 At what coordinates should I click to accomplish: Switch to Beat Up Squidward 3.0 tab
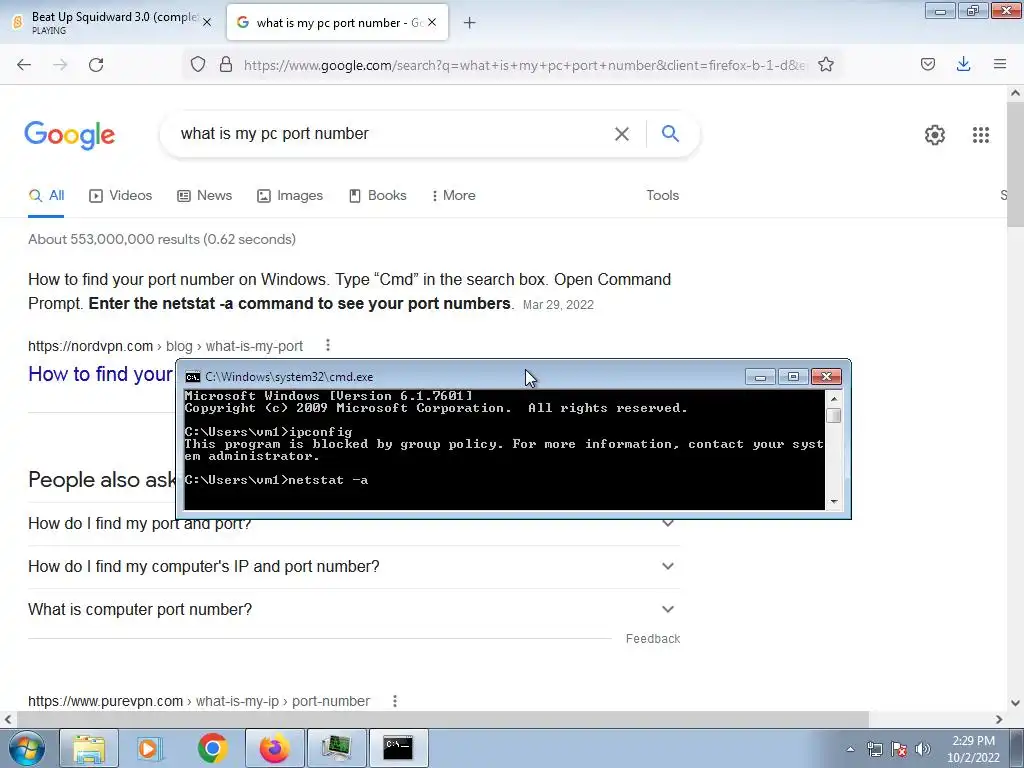pos(113,22)
